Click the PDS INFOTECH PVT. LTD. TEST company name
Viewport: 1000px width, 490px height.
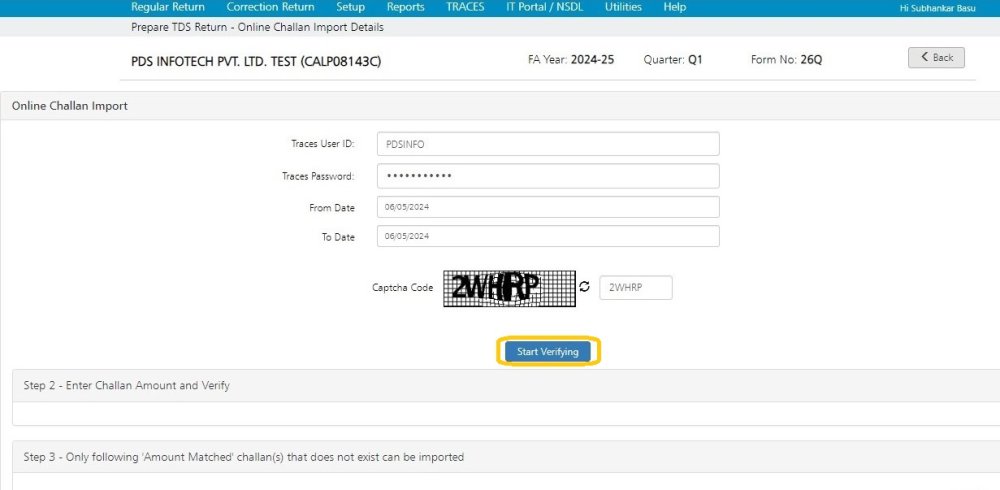click(256, 62)
